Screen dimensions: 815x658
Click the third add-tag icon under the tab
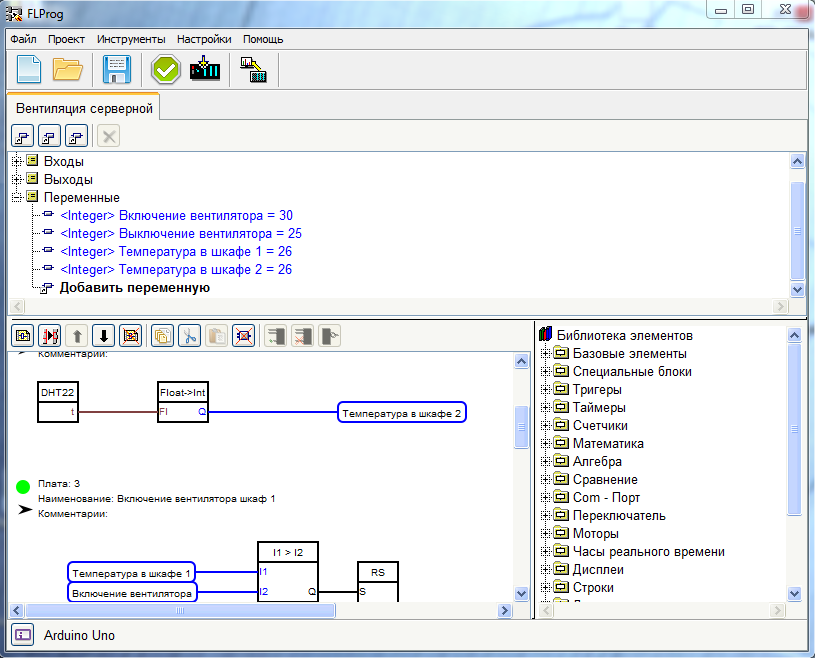[76, 137]
